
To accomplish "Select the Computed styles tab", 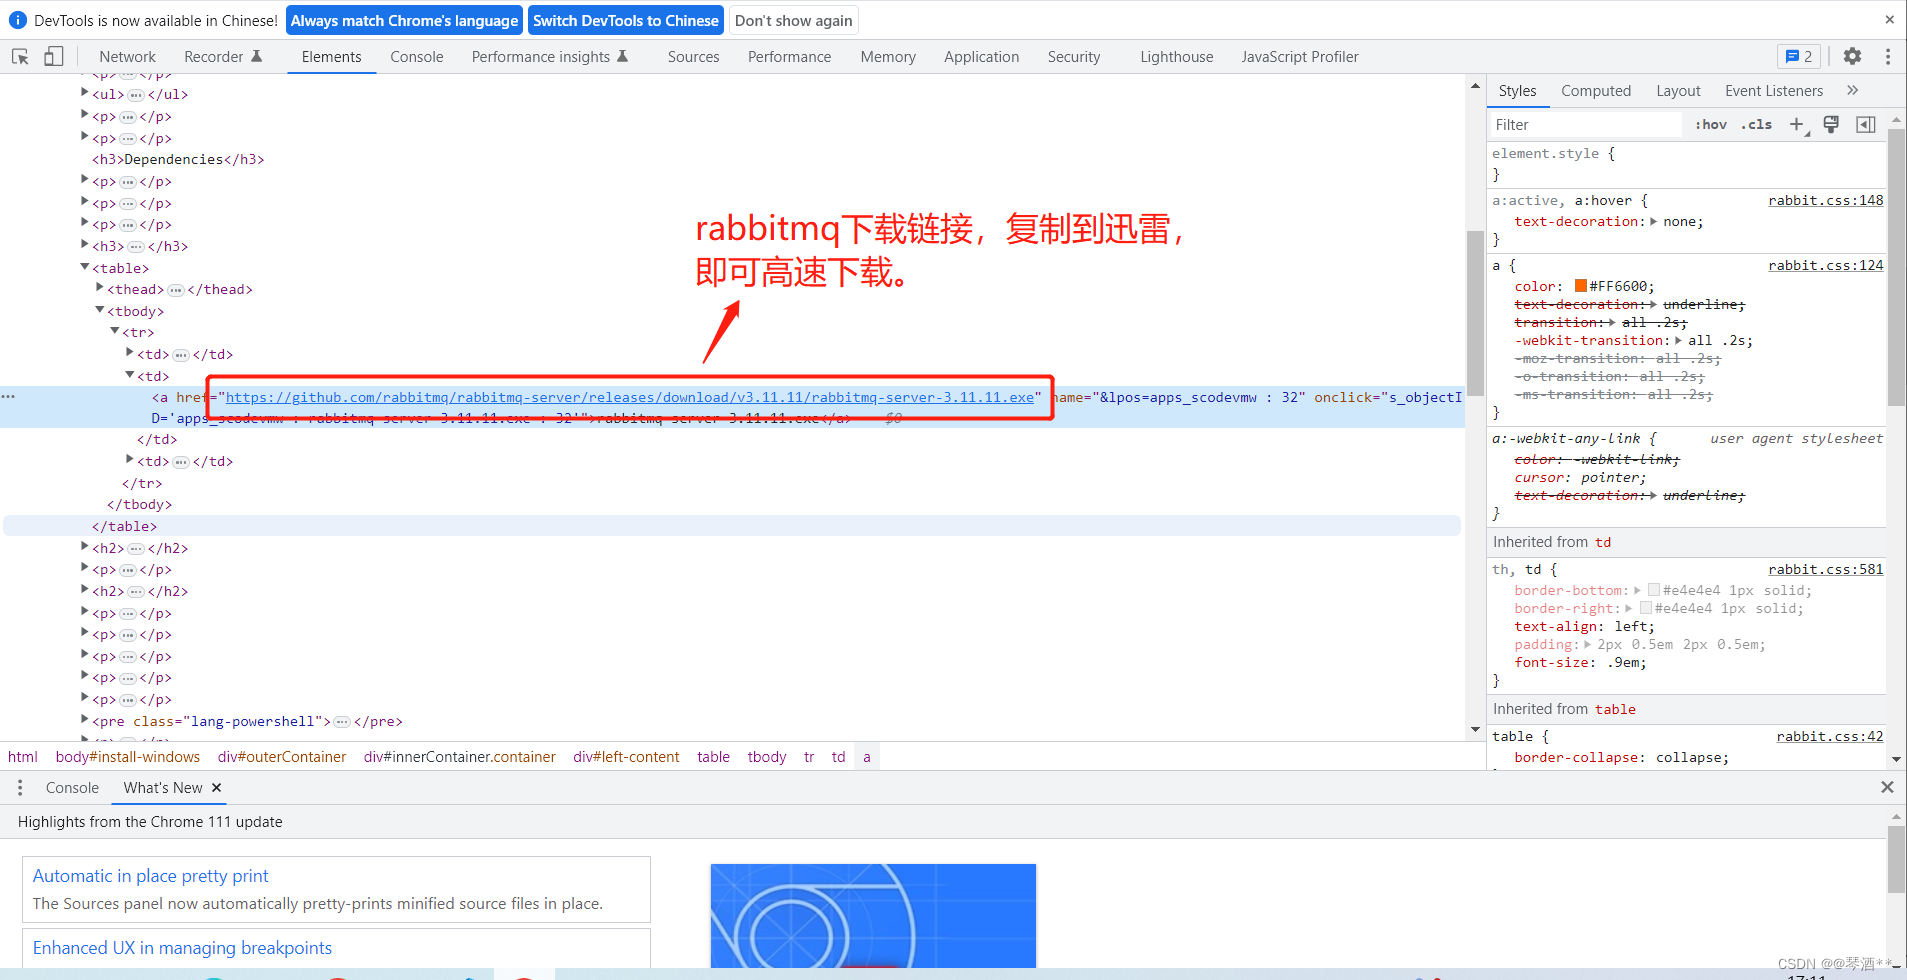I will click(1596, 91).
